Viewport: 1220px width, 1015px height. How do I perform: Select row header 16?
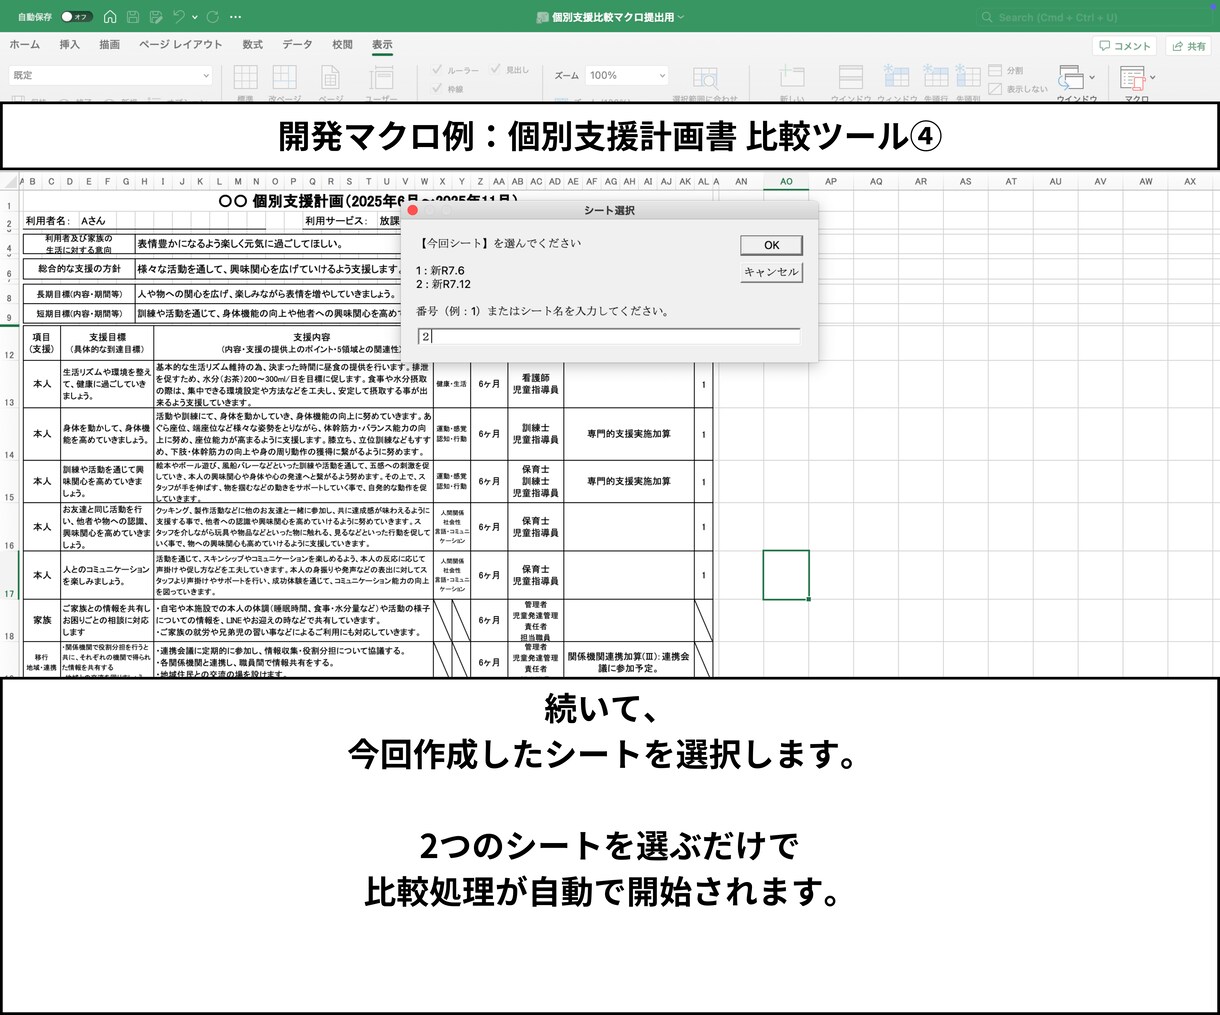[x=9, y=526]
